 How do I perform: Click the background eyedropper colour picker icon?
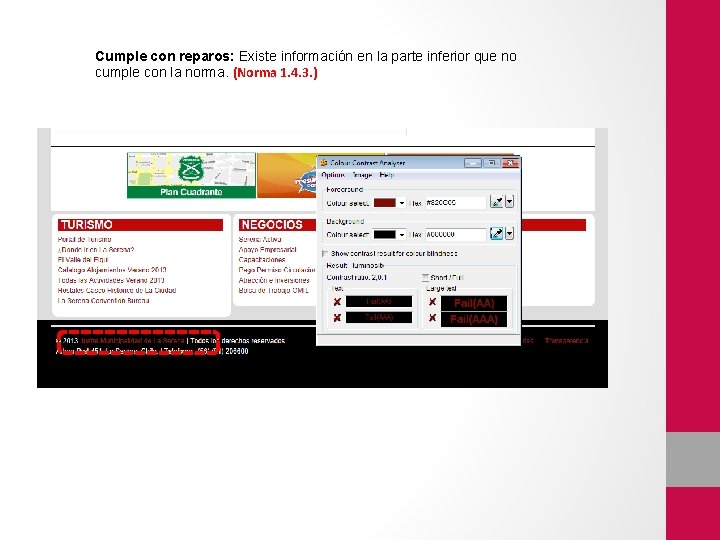[496, 234]
